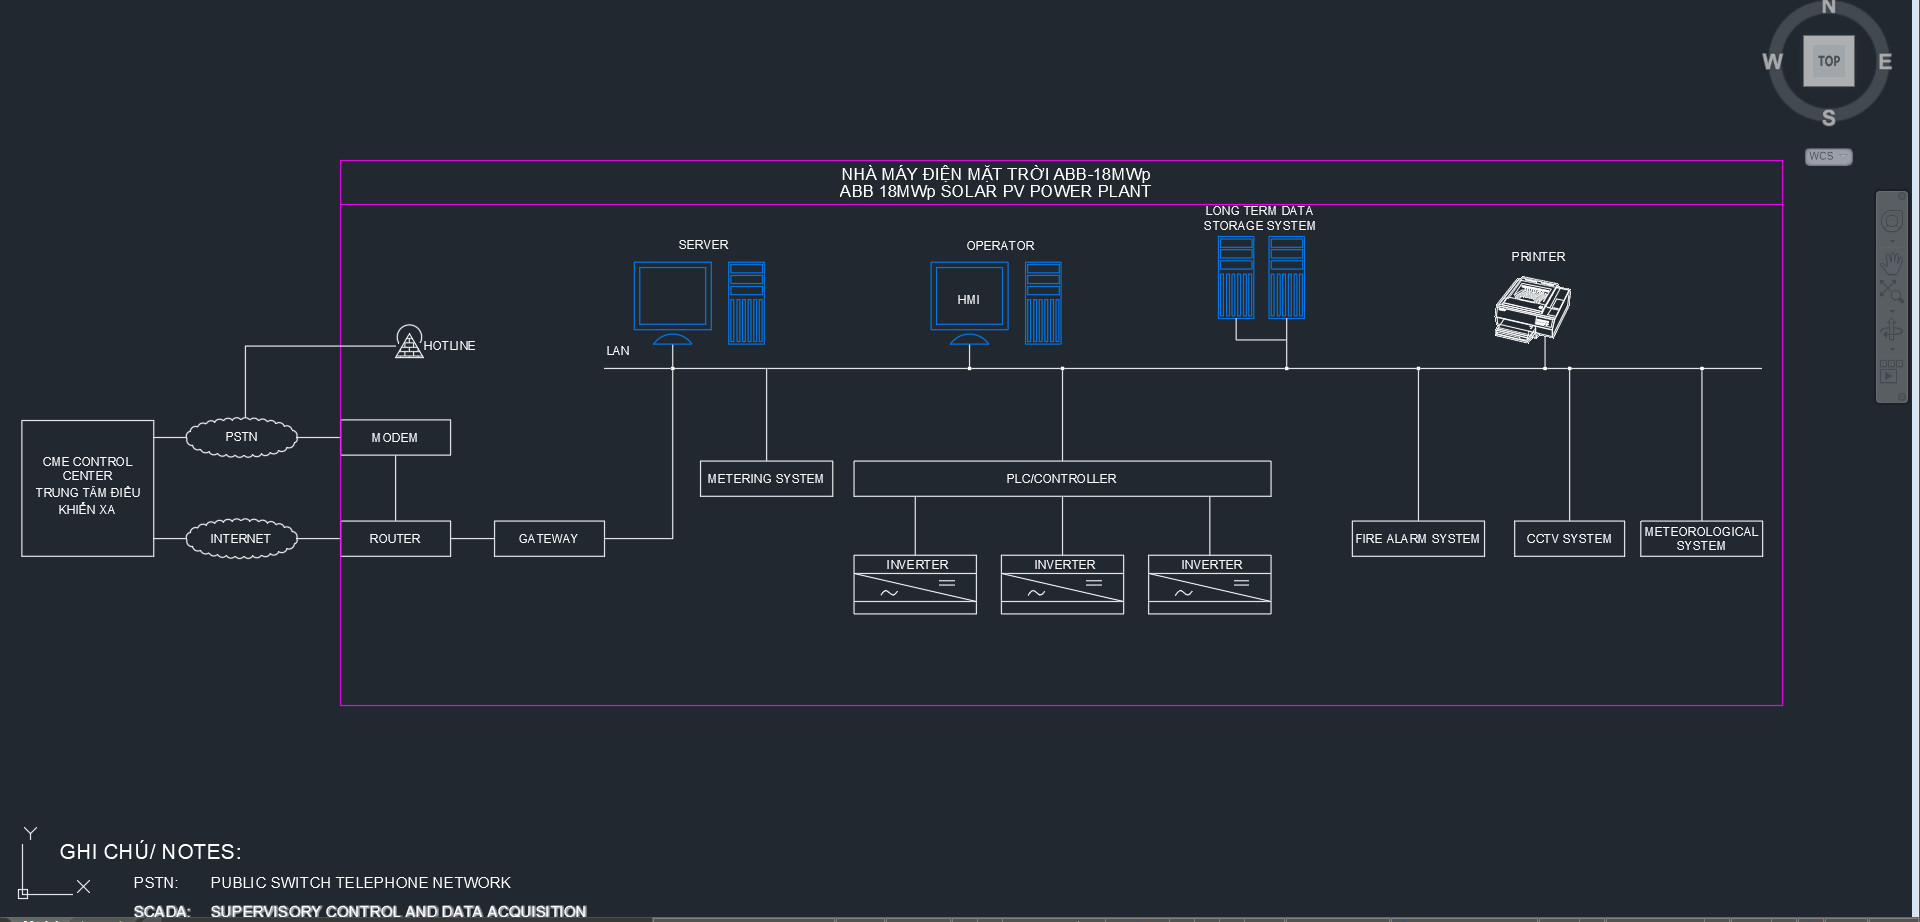Select the FIRE ALARM SYSTEM box
Image resolution: width=1920 pixels, height=922 pixels.
[x=1418, y=538]
